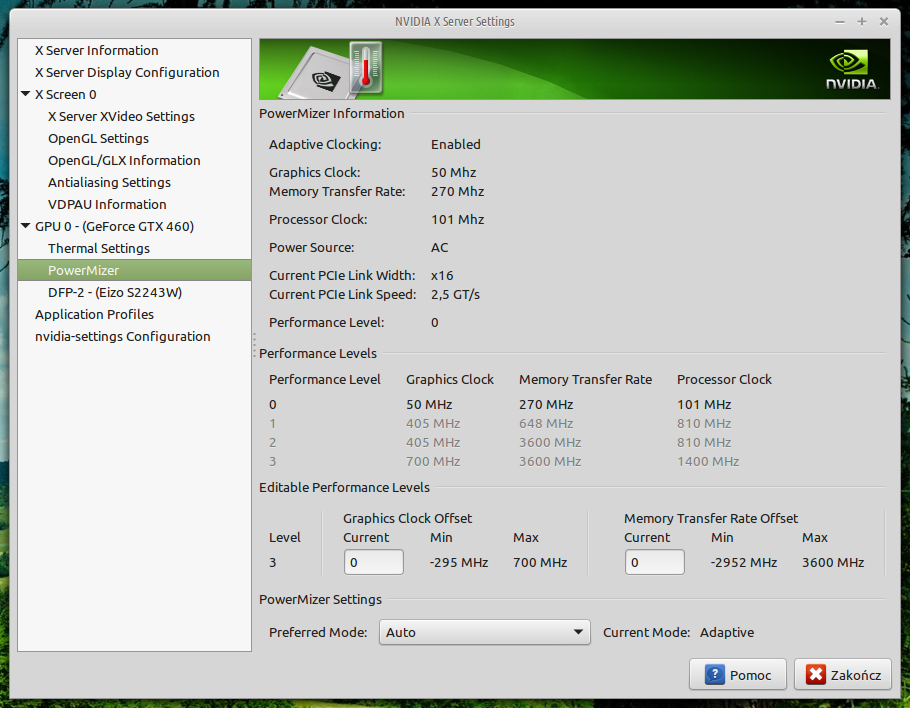Image resolution: width=910 pixels, height=708 pixels.
Task: Click the '-295 MHz' Min offset value
Action: point(459,563)
